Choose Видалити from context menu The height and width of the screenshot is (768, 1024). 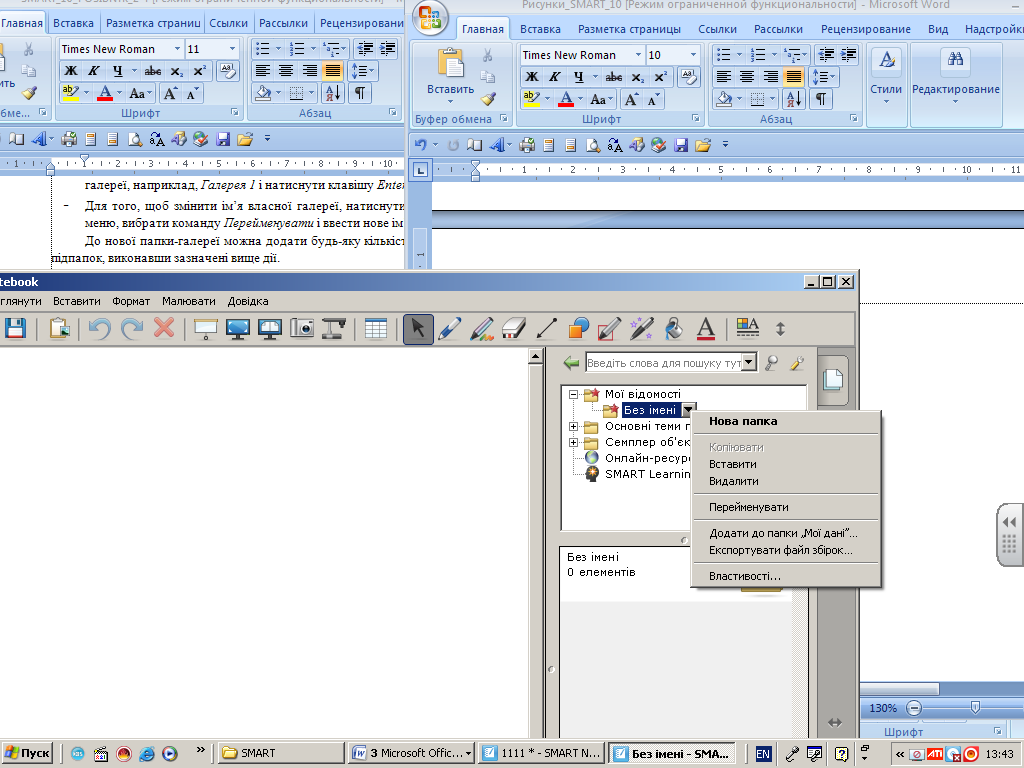pyautogui.click(x=733, y=481)
